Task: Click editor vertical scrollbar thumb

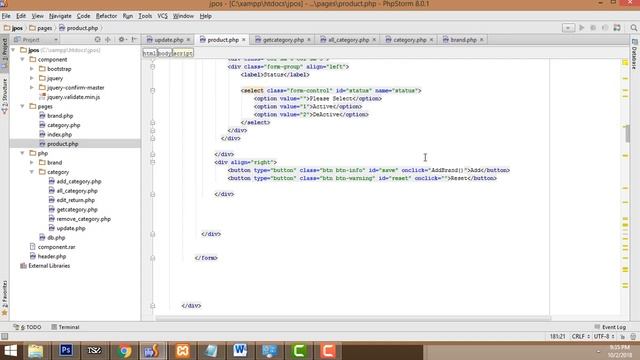Action: point(628,134)
